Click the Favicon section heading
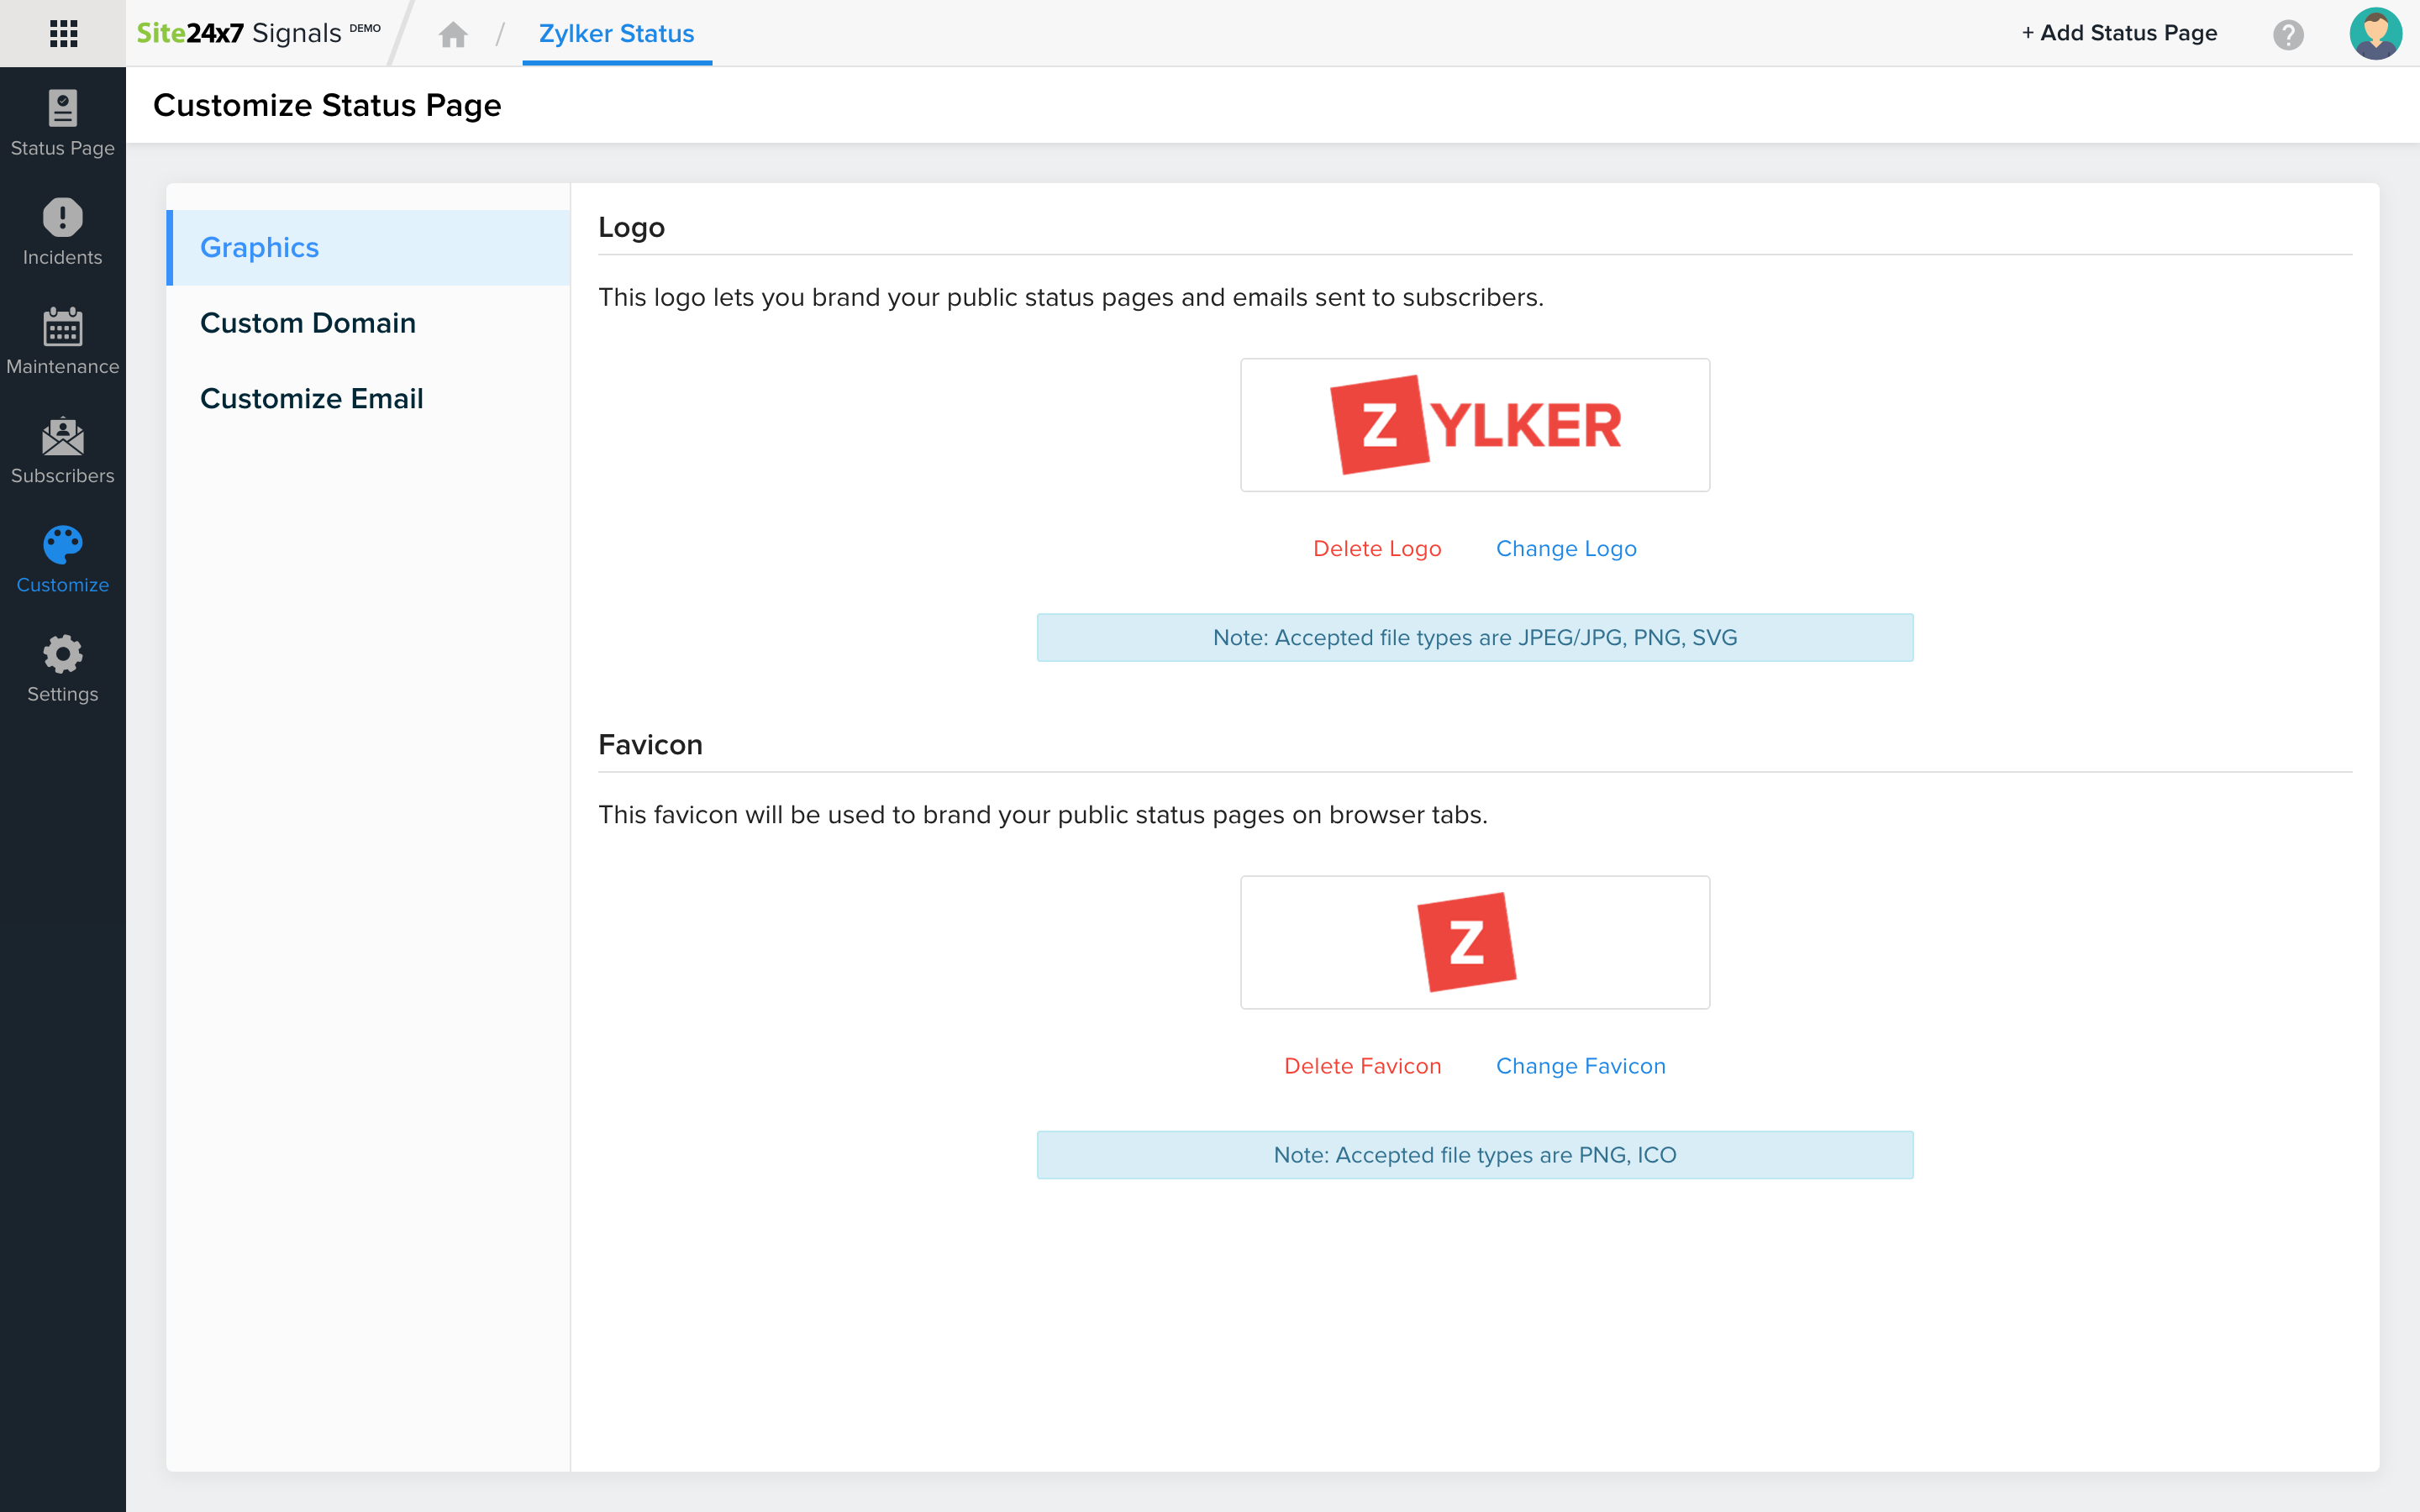 (650, 745)
